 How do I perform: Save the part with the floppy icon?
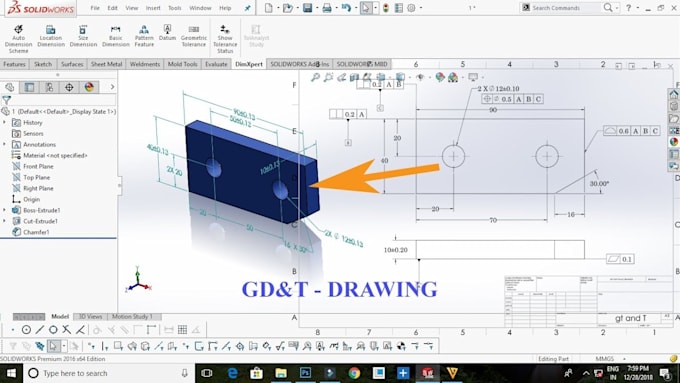(x=307, y=8)
